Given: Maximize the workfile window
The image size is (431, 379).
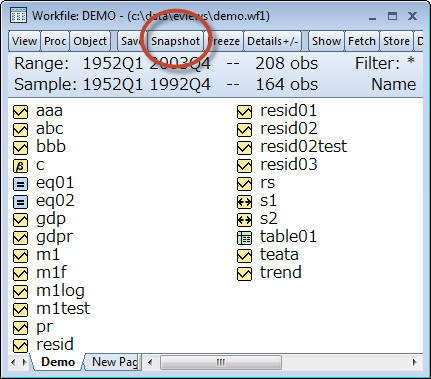Looking at the screenshot, I should (393, 16).
